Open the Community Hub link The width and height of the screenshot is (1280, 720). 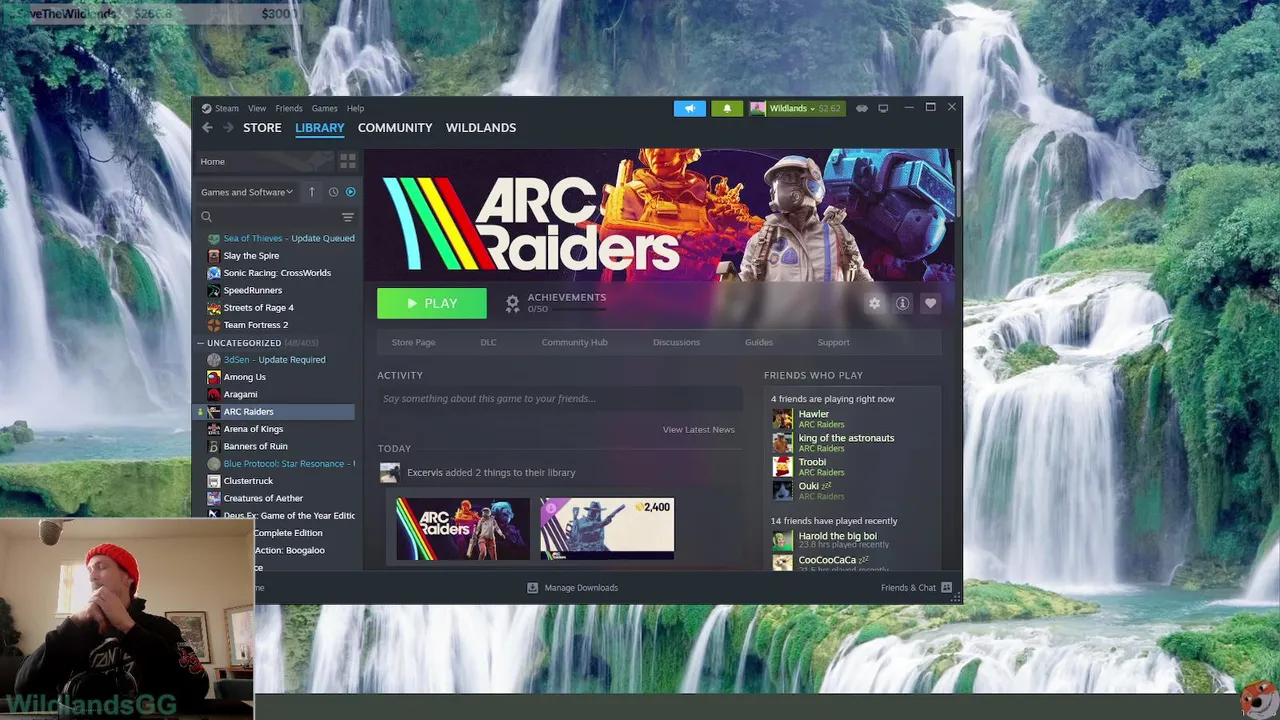click(574, 342)
